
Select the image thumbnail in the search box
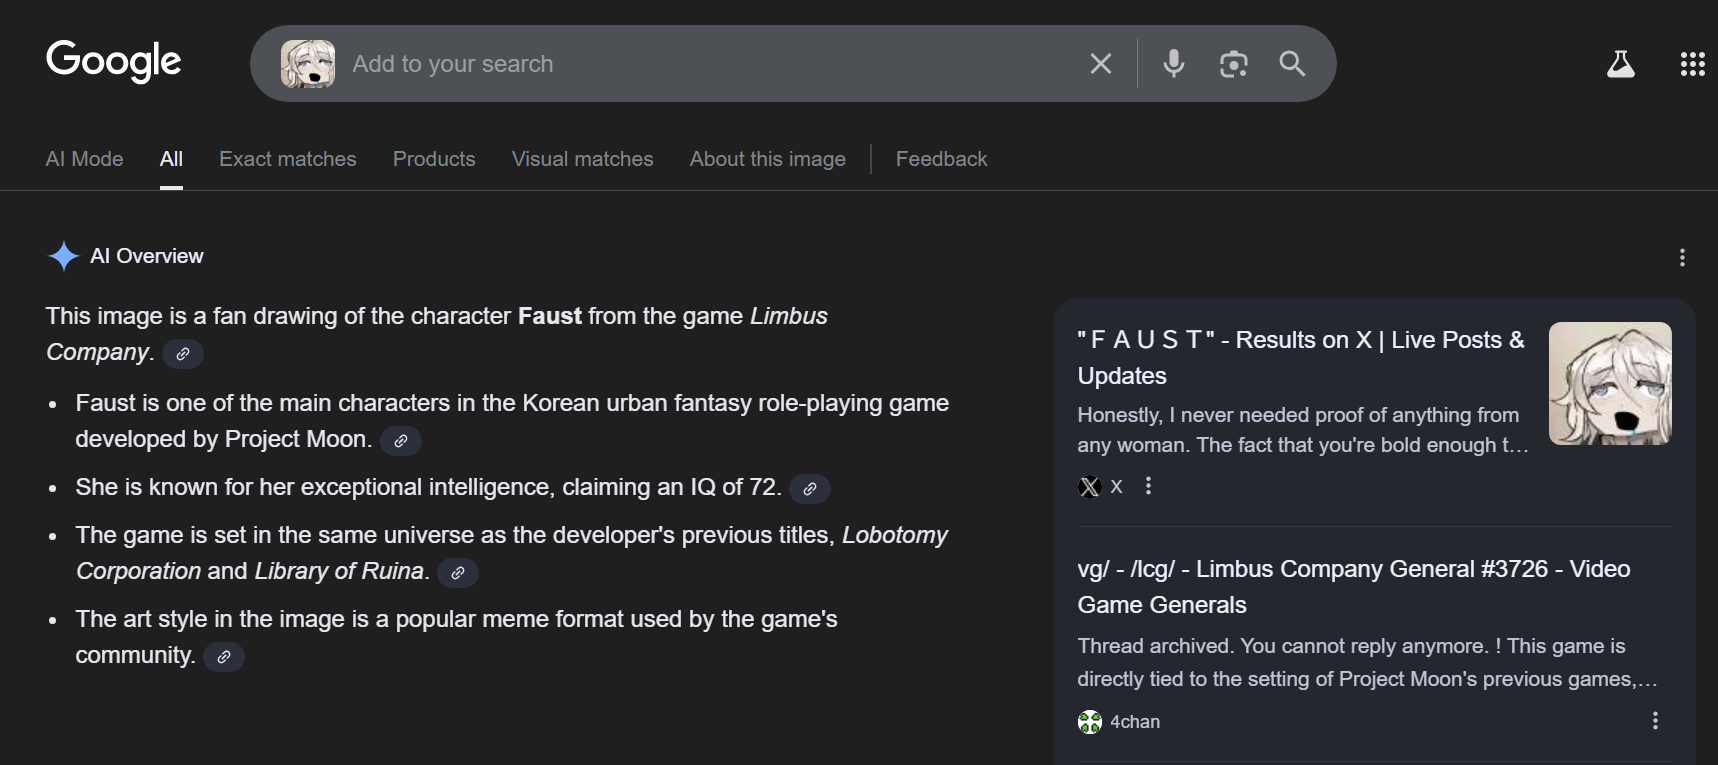[x=308, y=64]
